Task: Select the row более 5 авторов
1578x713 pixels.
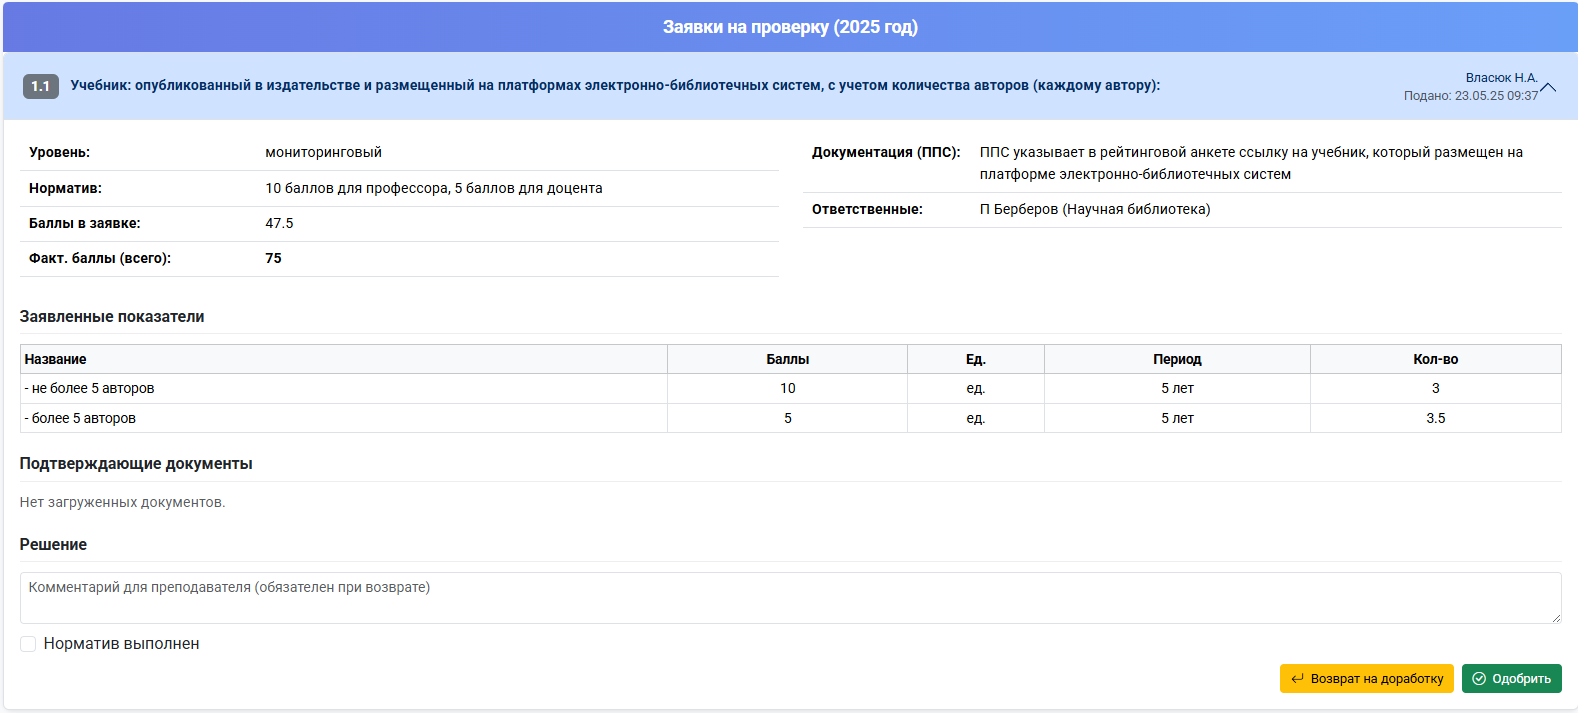Action: tap(790, 418)
